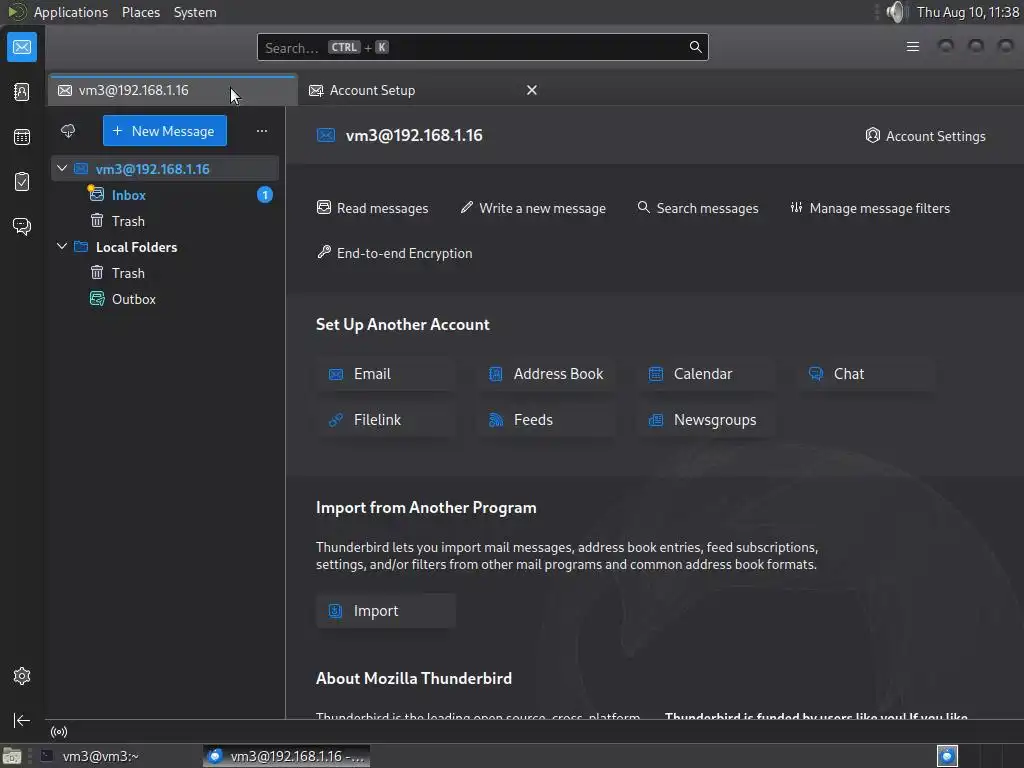Viewport: 1024px width, 768px height.
Task: Open the Address Book space icon
Action: coord(22,92)
